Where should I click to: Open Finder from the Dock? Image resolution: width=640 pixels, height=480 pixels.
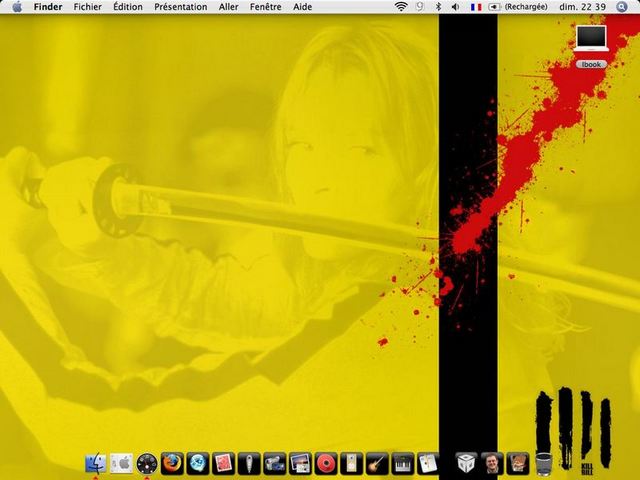coord(96,463)
